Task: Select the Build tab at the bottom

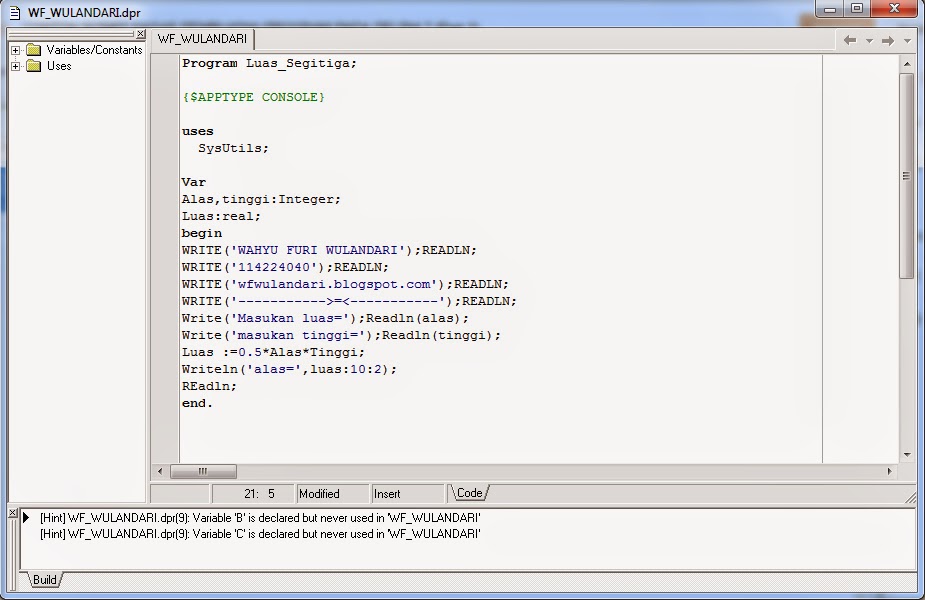Action: (42, 579)
